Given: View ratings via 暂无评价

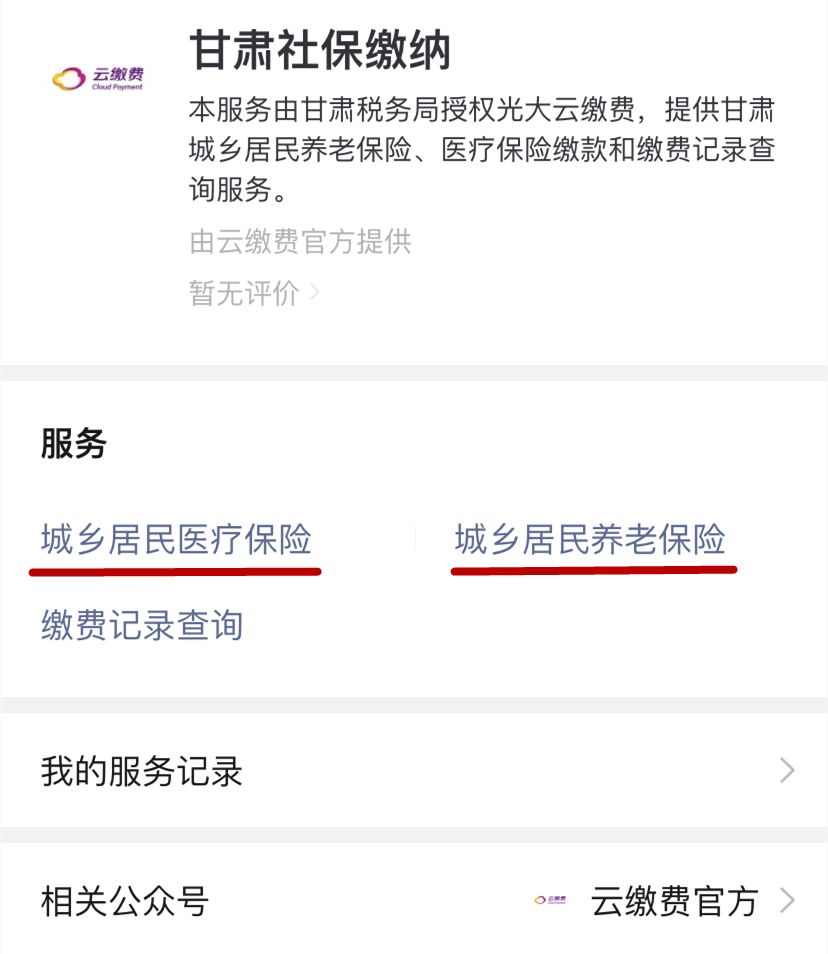Looking at the screenshot, I should point(244,293).
